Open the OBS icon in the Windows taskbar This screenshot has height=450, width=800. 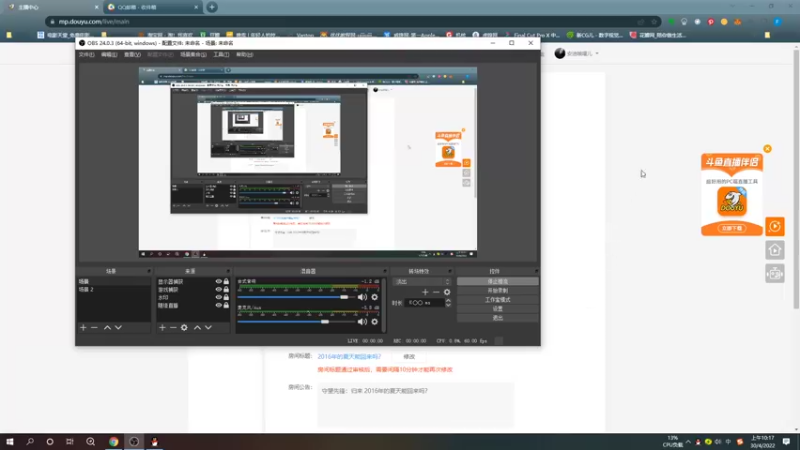pyautogui.click(x=134, y=441)
